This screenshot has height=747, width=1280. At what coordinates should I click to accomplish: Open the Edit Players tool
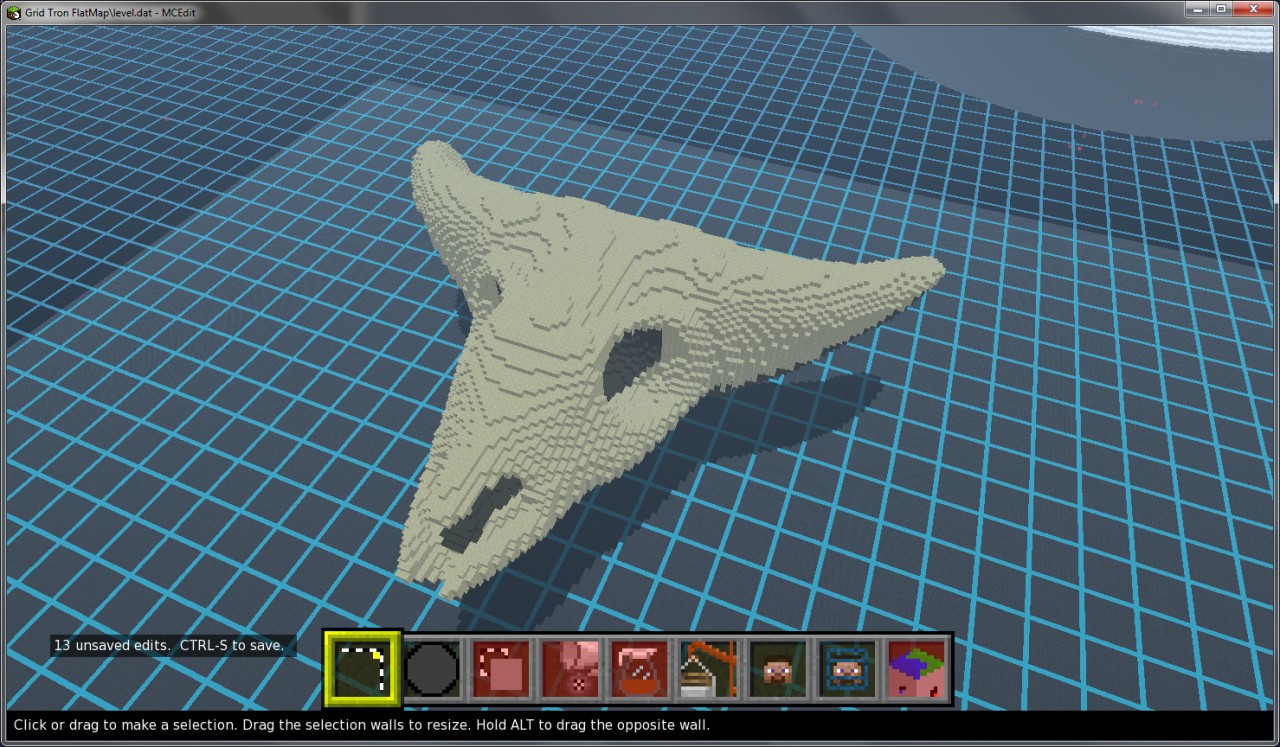click(x=778, y=668)
